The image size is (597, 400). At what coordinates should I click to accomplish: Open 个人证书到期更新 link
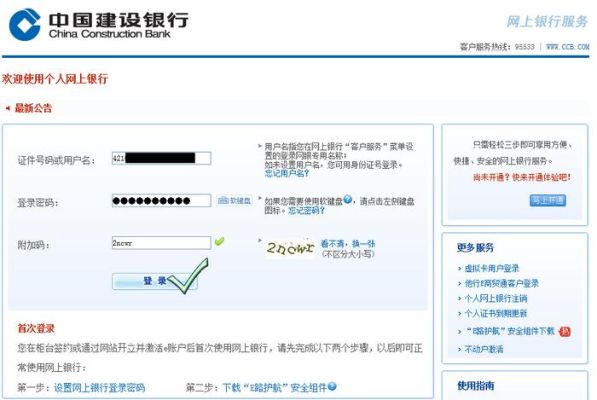pyautogui.click(x=496, y=314)
